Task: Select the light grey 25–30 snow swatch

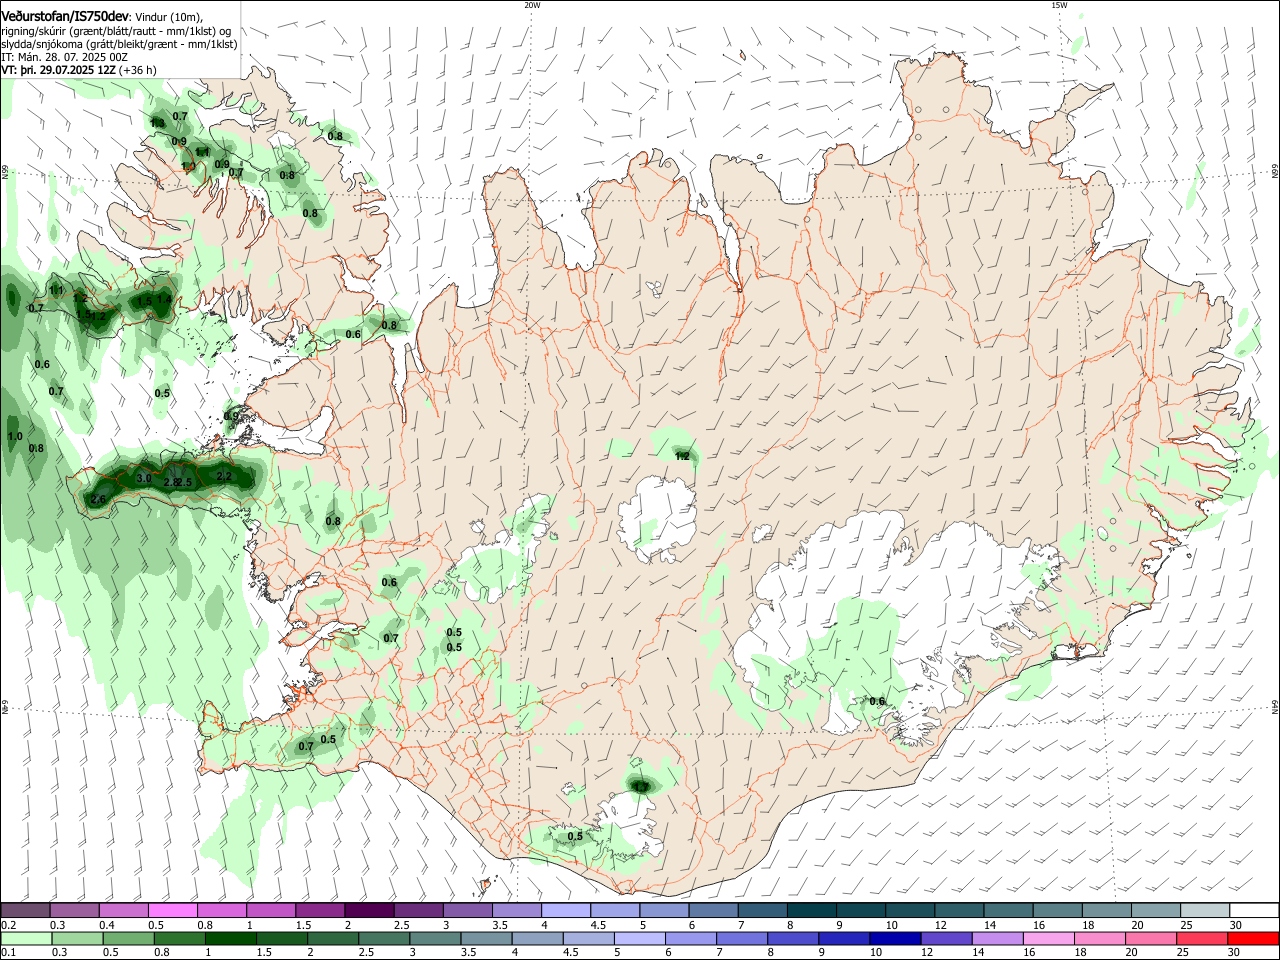Action: pos(1205,911)
